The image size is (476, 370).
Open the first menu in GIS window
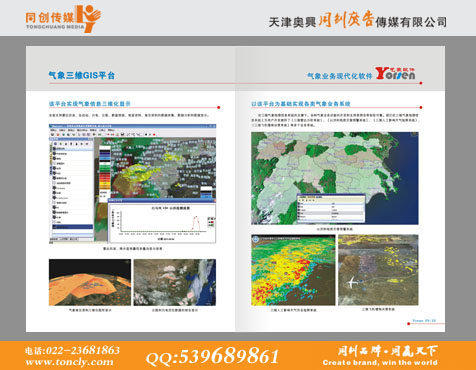pyautogui.click(x=53, y=130)
